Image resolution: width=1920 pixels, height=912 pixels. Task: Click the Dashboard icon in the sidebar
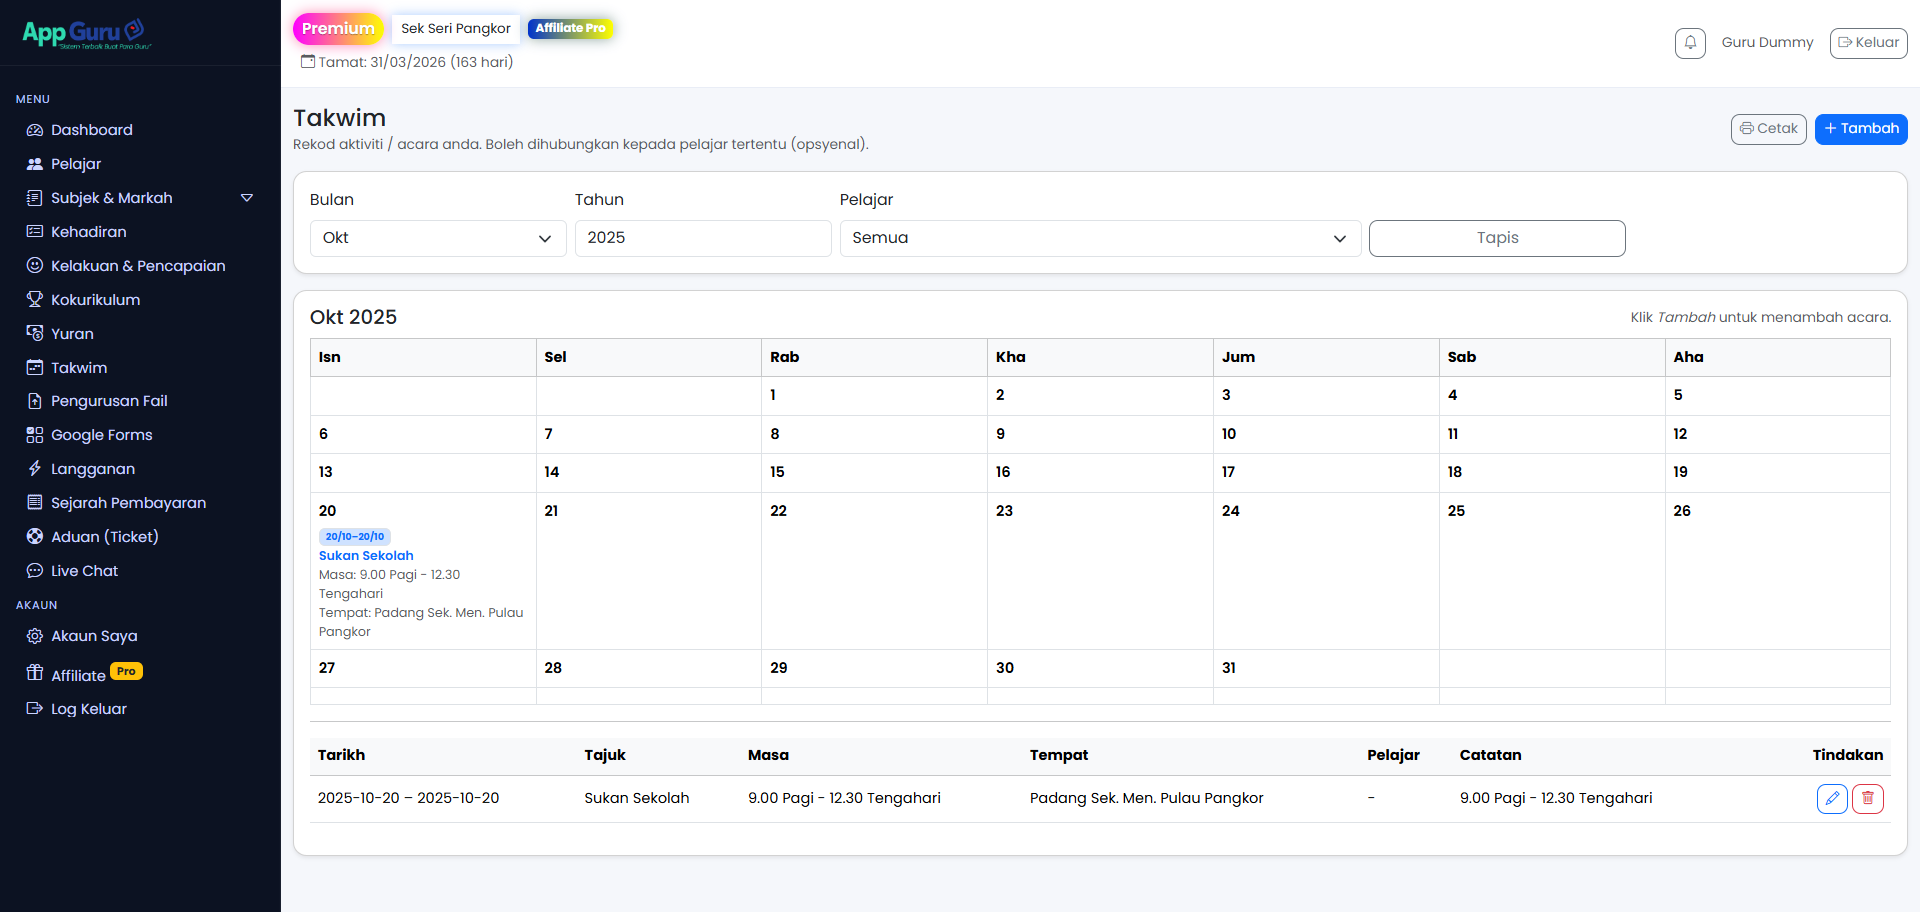point(35,130)
